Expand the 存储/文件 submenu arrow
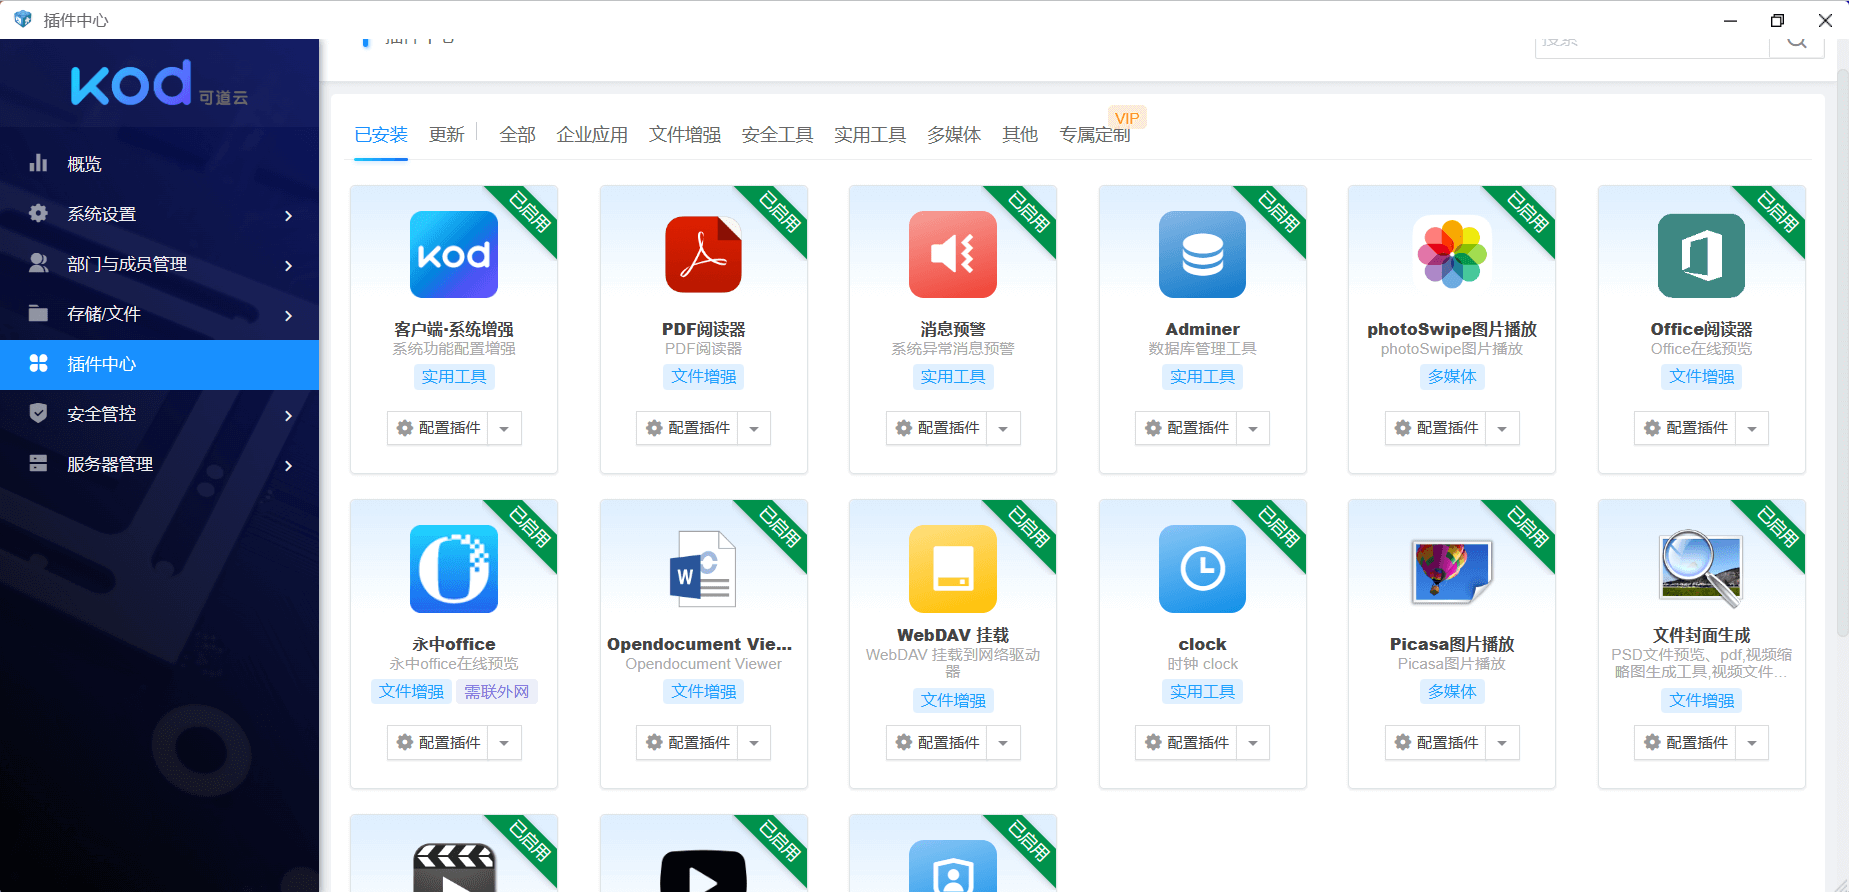The width and height of the screenshot is (1849, 892). [x=288, y=315]
